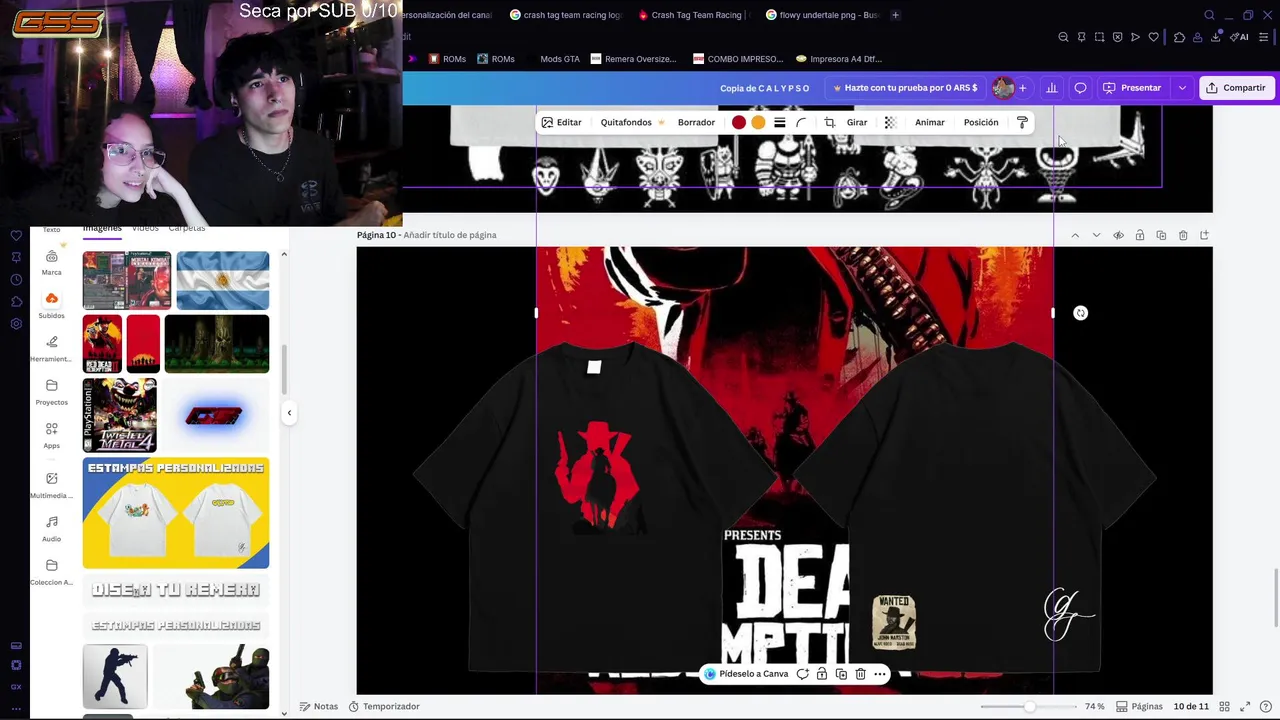1280x720 pixels.
Task: Apply Quitafondos background remover
Action: [632, 122]
